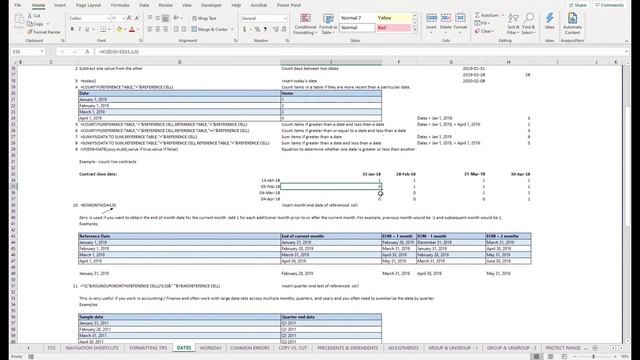Toggle Italic formatting
The height and width of the screenshot is (360, 640).
pos(80,29)
